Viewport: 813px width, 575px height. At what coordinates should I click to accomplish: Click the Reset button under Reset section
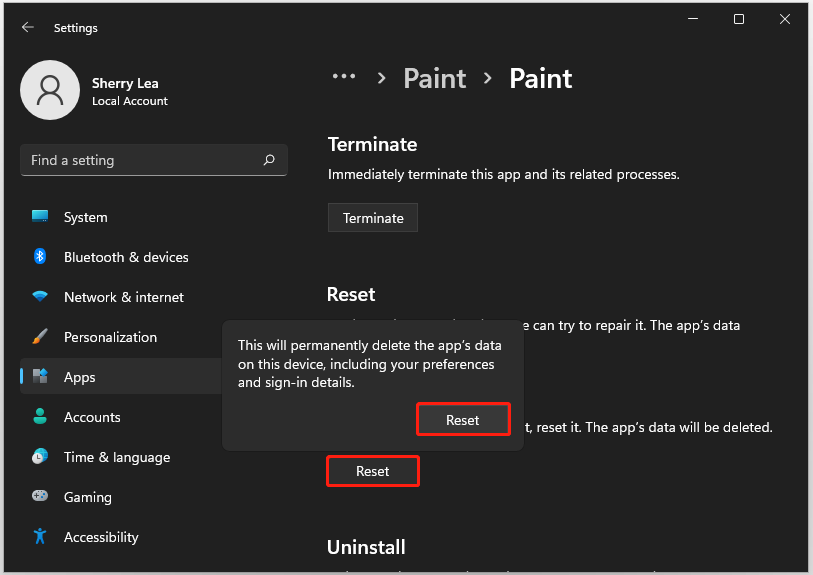click(373, 471)
